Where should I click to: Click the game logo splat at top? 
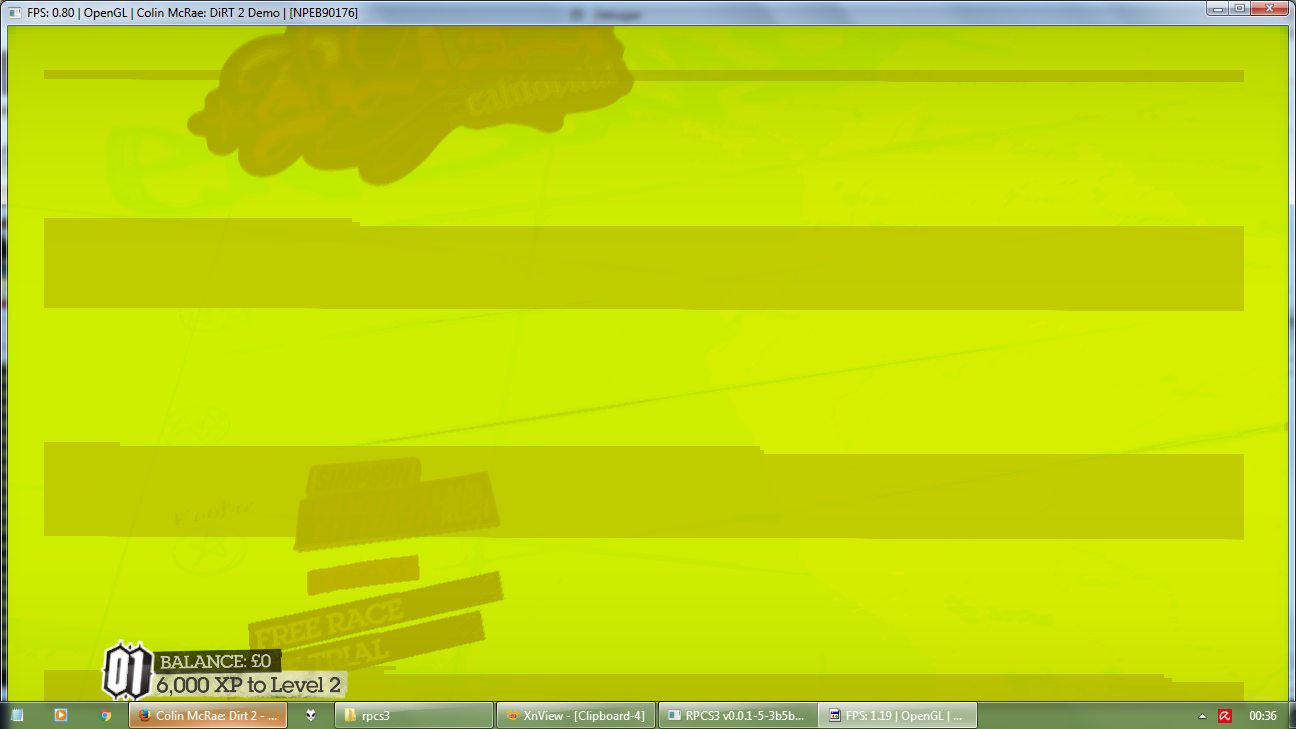(x=410, y=90)
